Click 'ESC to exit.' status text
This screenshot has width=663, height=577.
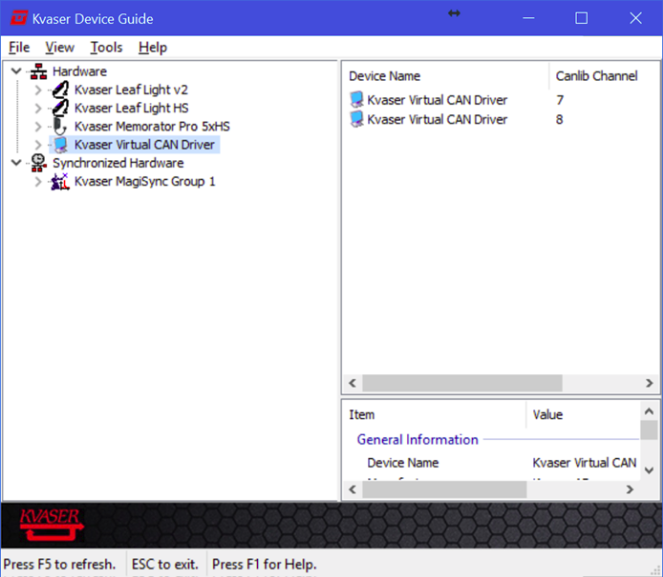(x=165, y=564)
